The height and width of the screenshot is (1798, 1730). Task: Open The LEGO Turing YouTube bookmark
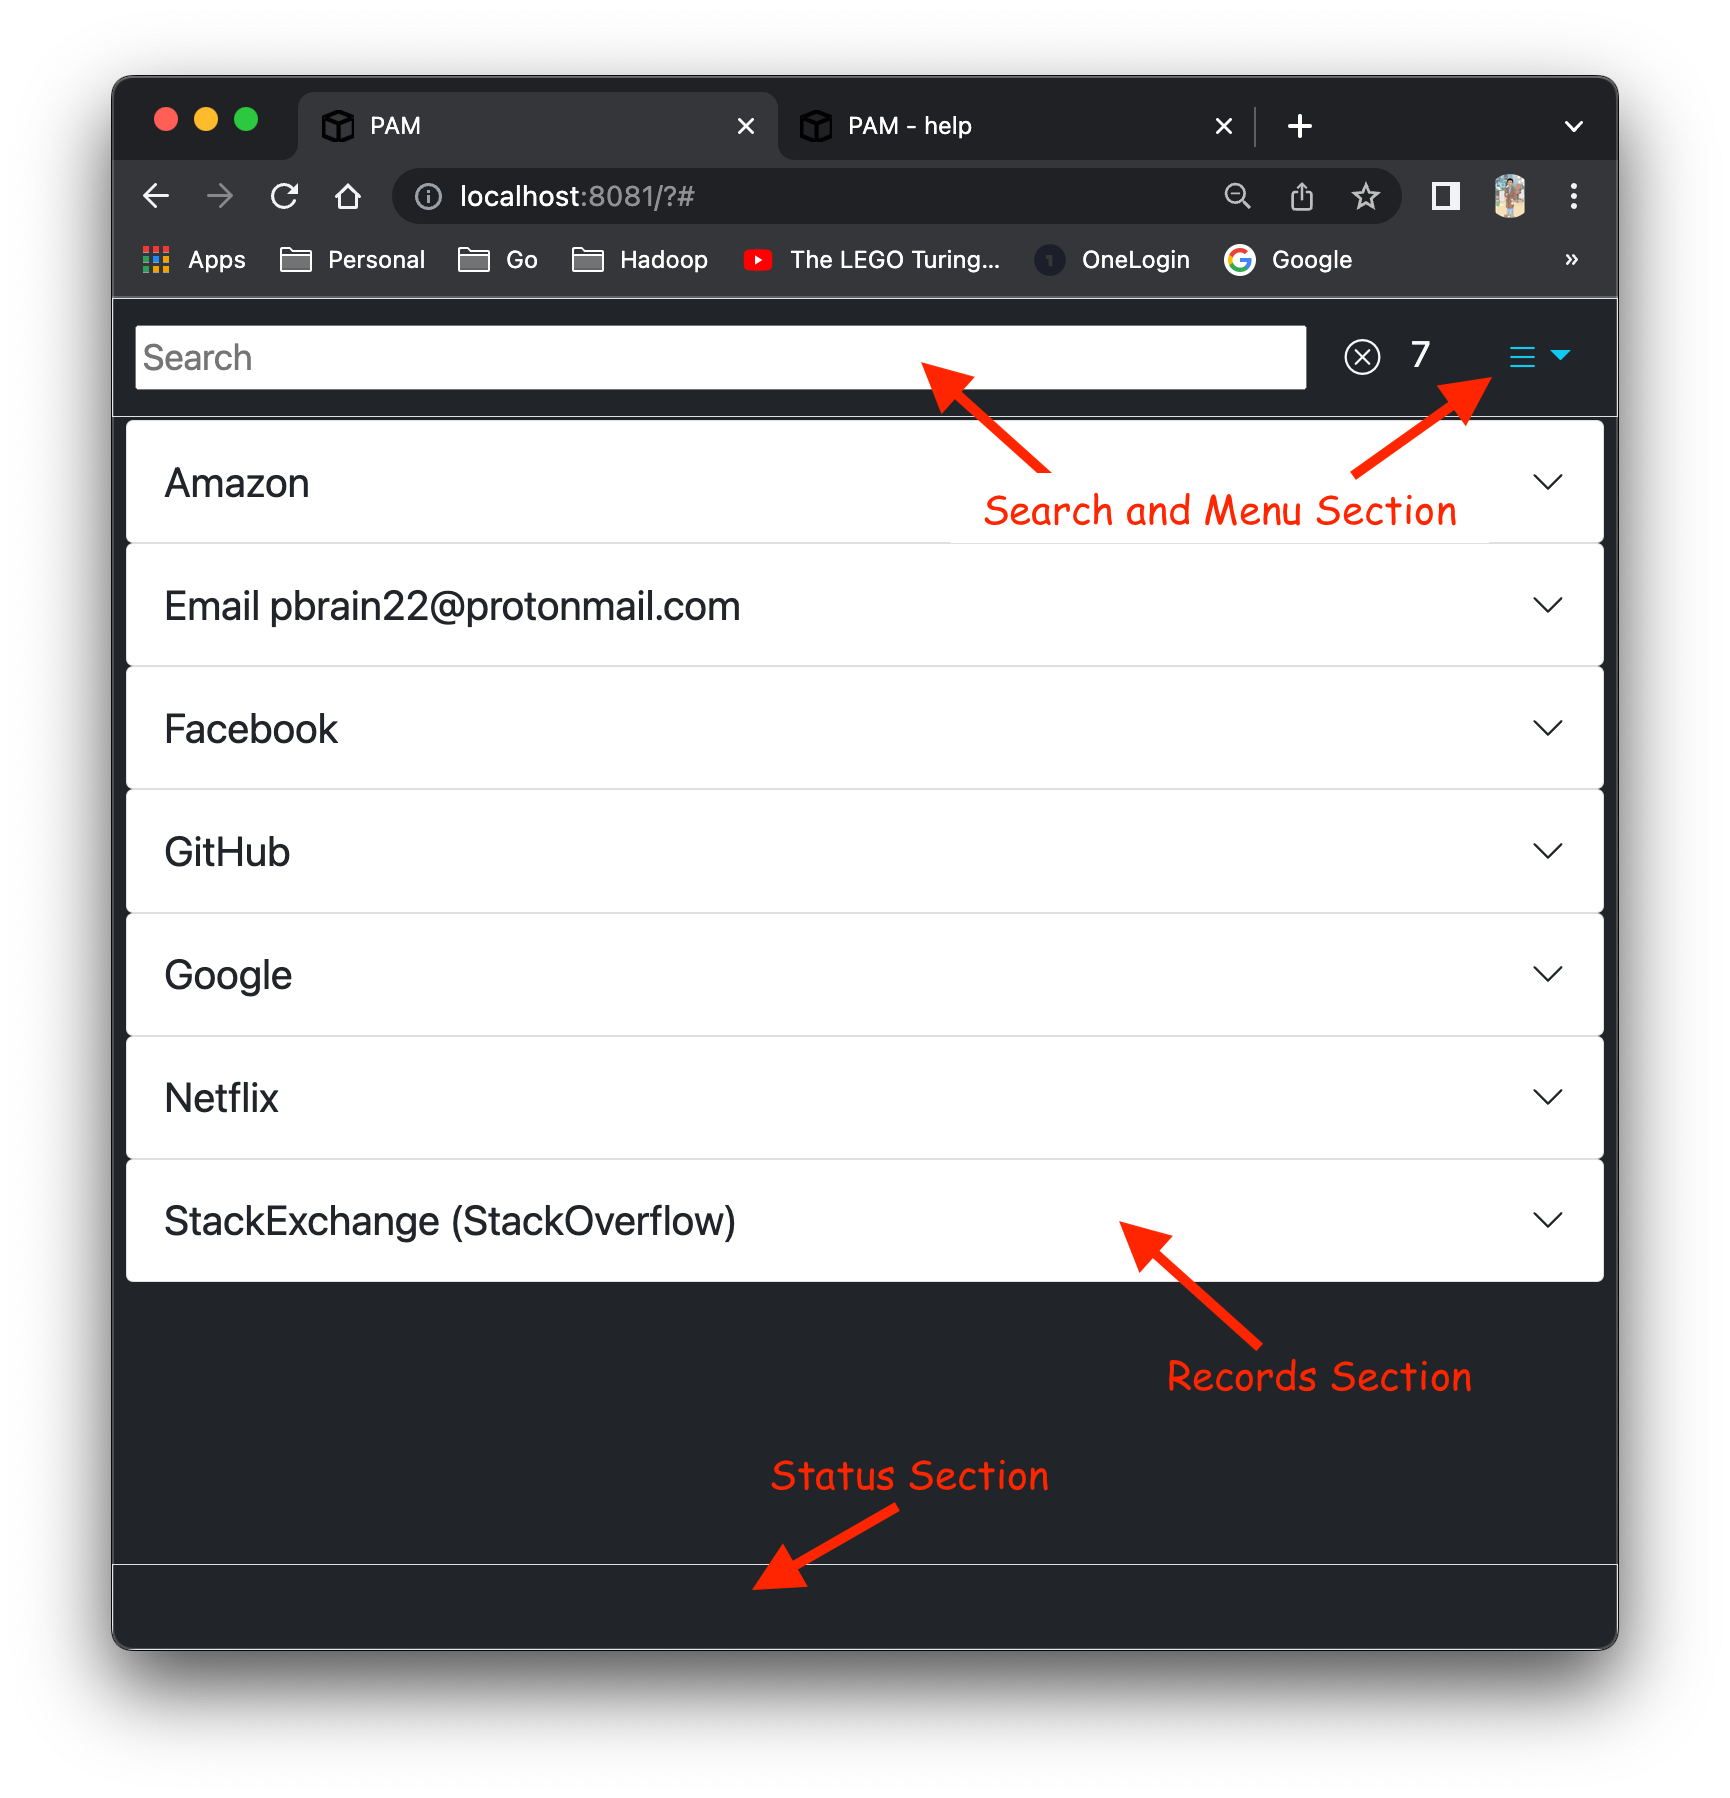point(872,260)
